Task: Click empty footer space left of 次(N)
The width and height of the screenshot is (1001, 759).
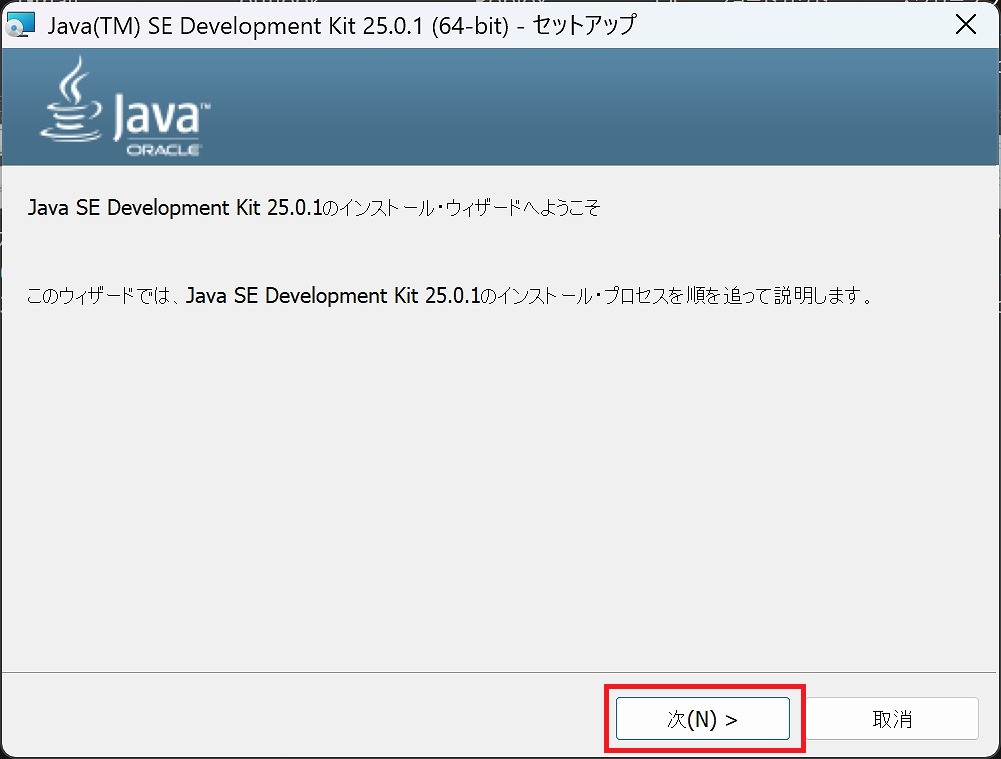Action: (300, 718)
